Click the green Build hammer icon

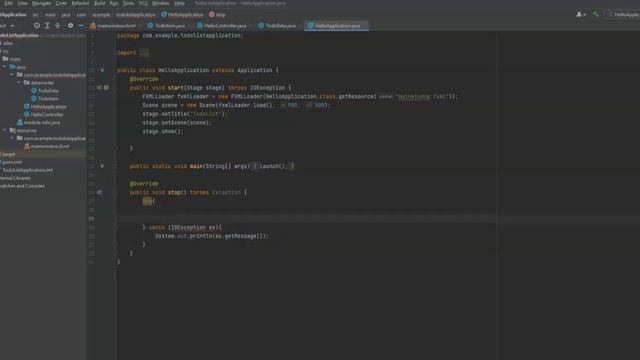[596, 15]
